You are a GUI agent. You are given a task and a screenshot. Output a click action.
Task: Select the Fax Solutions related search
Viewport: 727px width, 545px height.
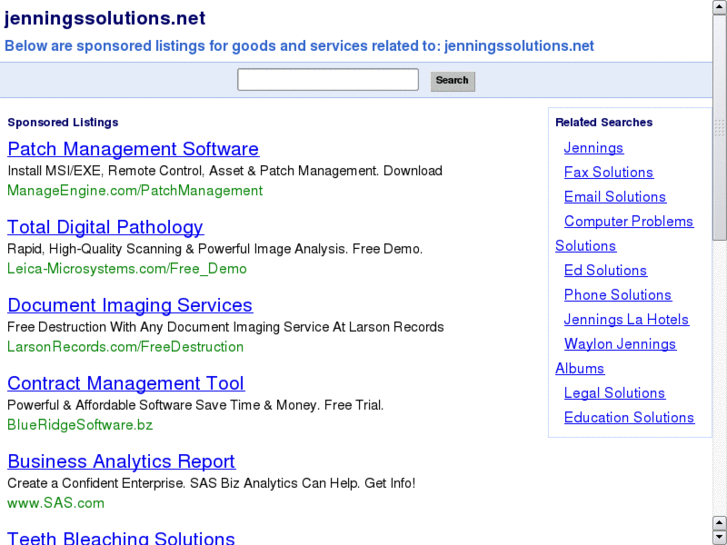click(x=608, y=172)
